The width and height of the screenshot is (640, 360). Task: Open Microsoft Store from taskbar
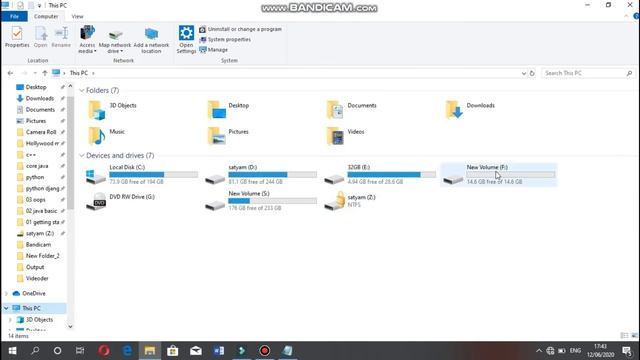173,351
